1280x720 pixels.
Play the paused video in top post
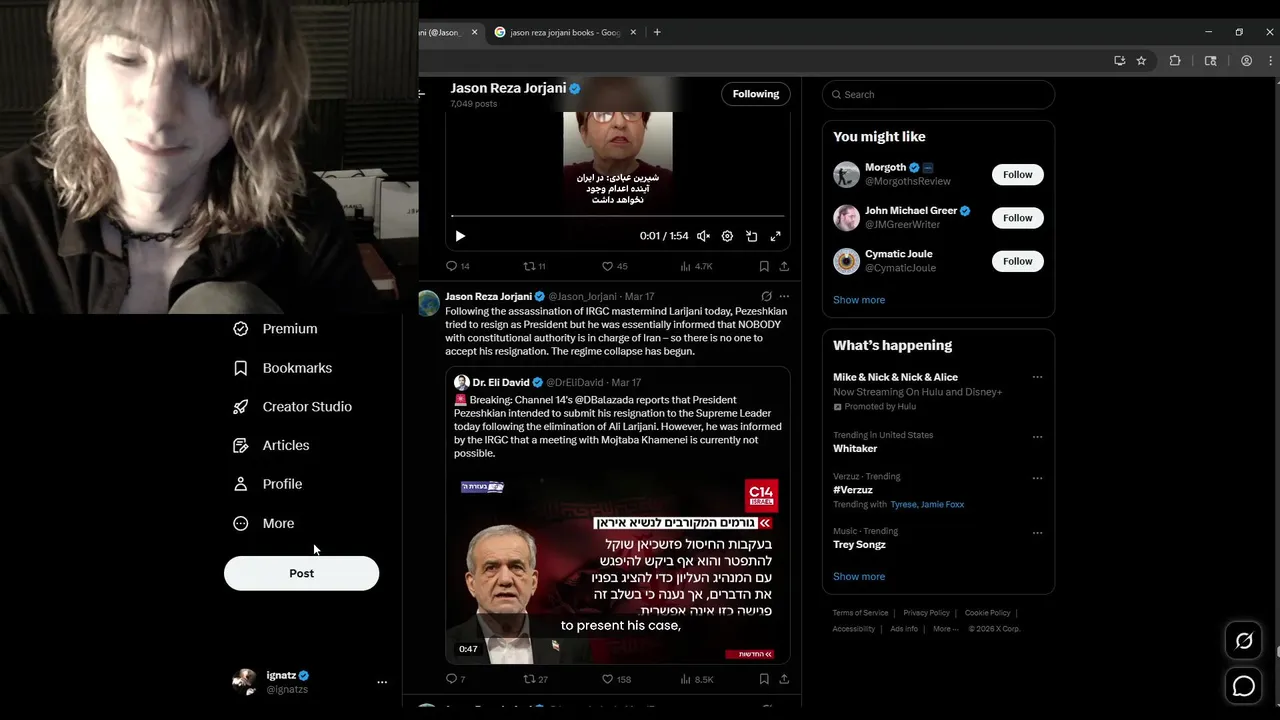460,236
